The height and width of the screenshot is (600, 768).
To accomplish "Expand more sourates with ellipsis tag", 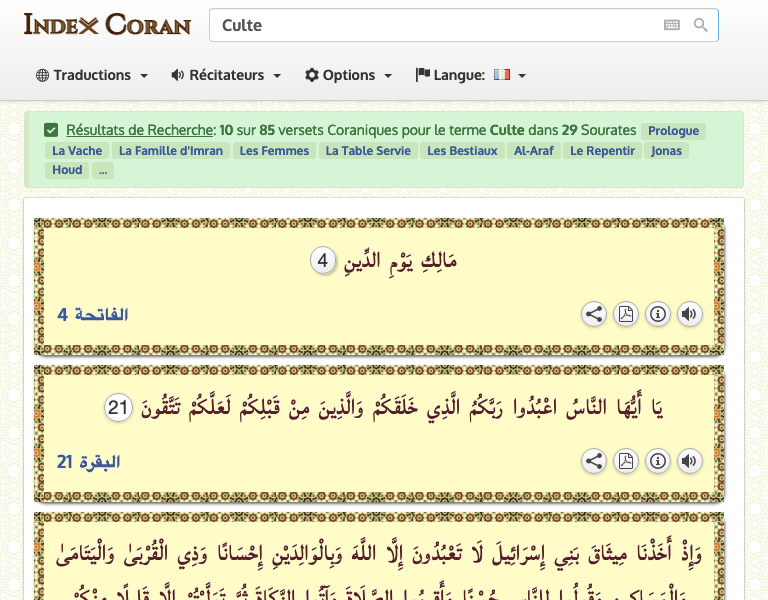I will 102,170.
